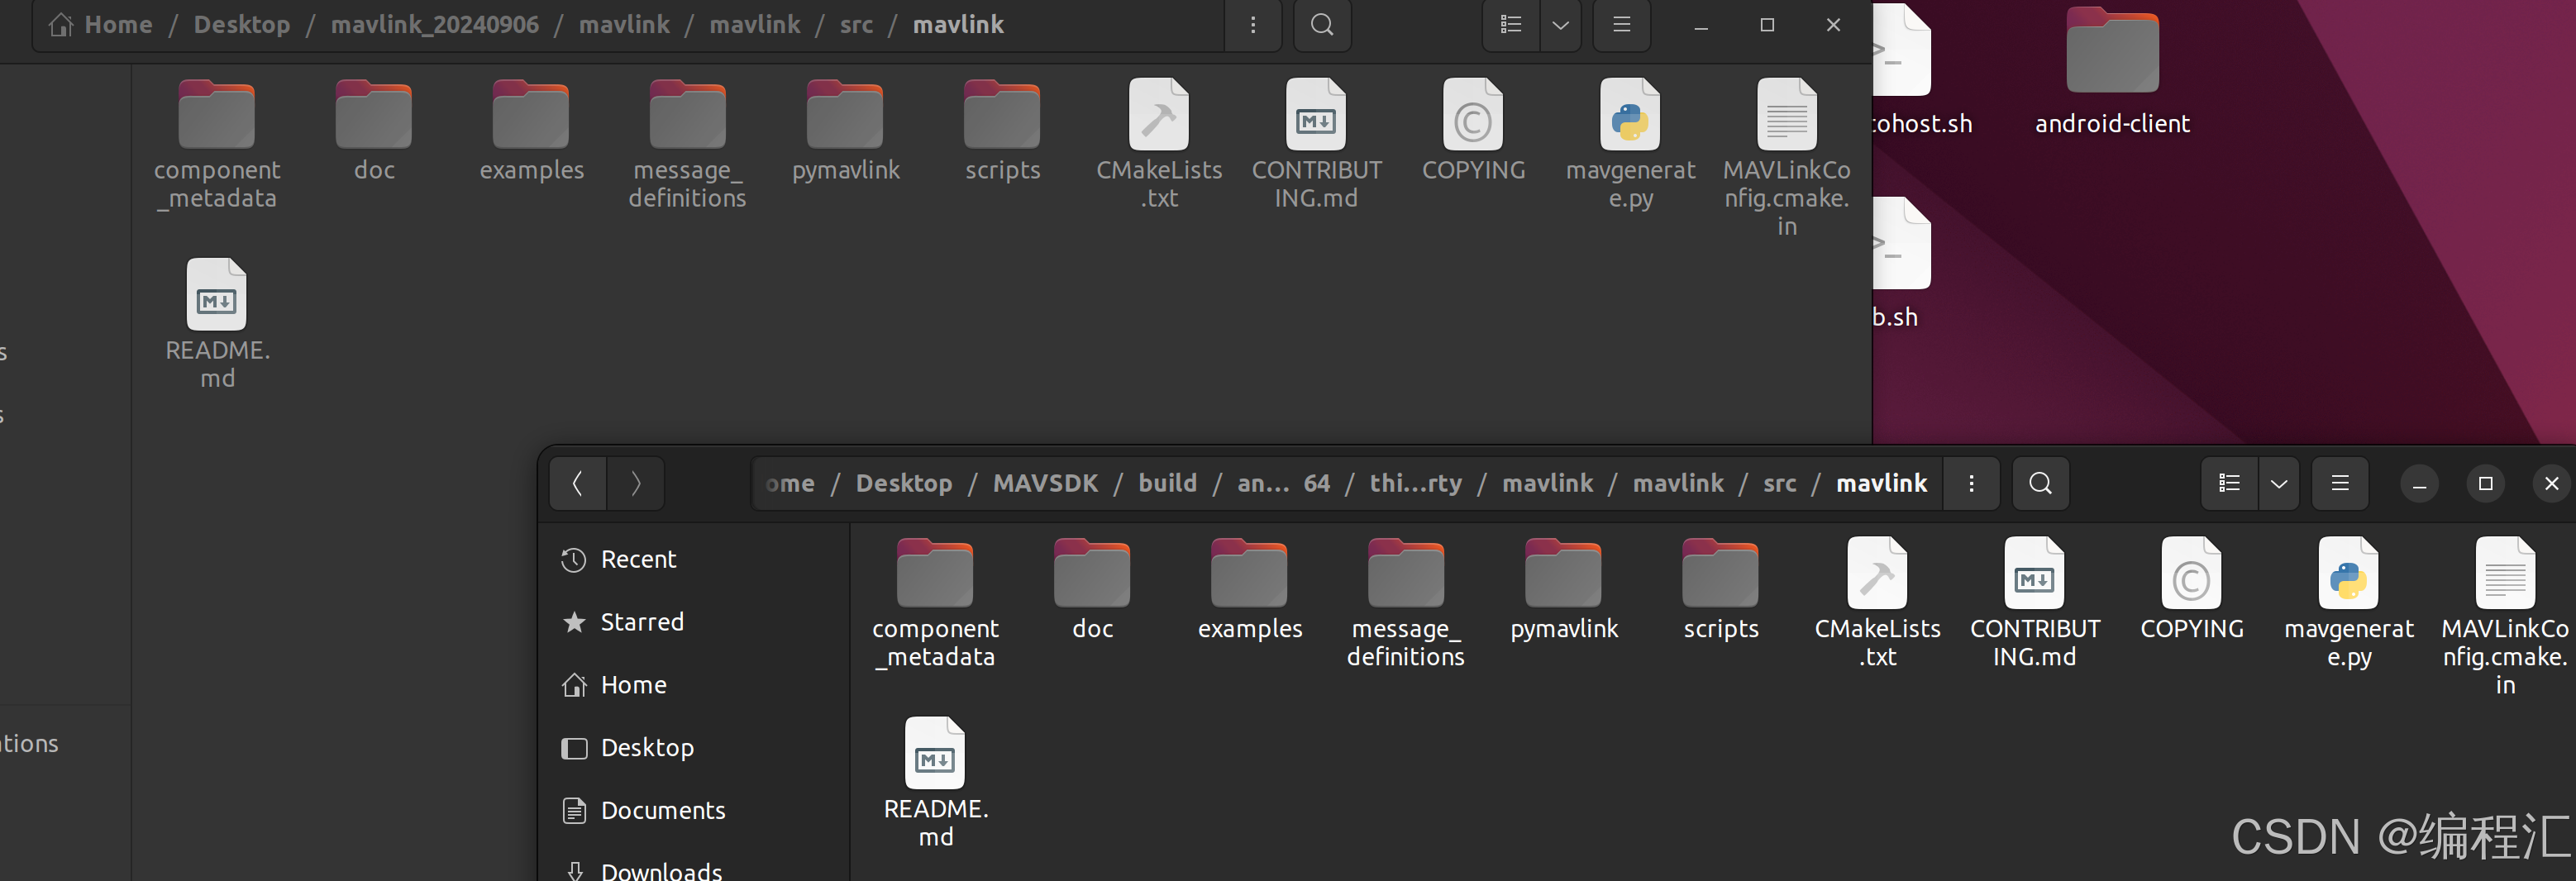The height and width of the screenshot is (881, 2576).
Task: Toggle list view in MAVSDK window
Action: pyautogui.click(x=2229, y=483)
